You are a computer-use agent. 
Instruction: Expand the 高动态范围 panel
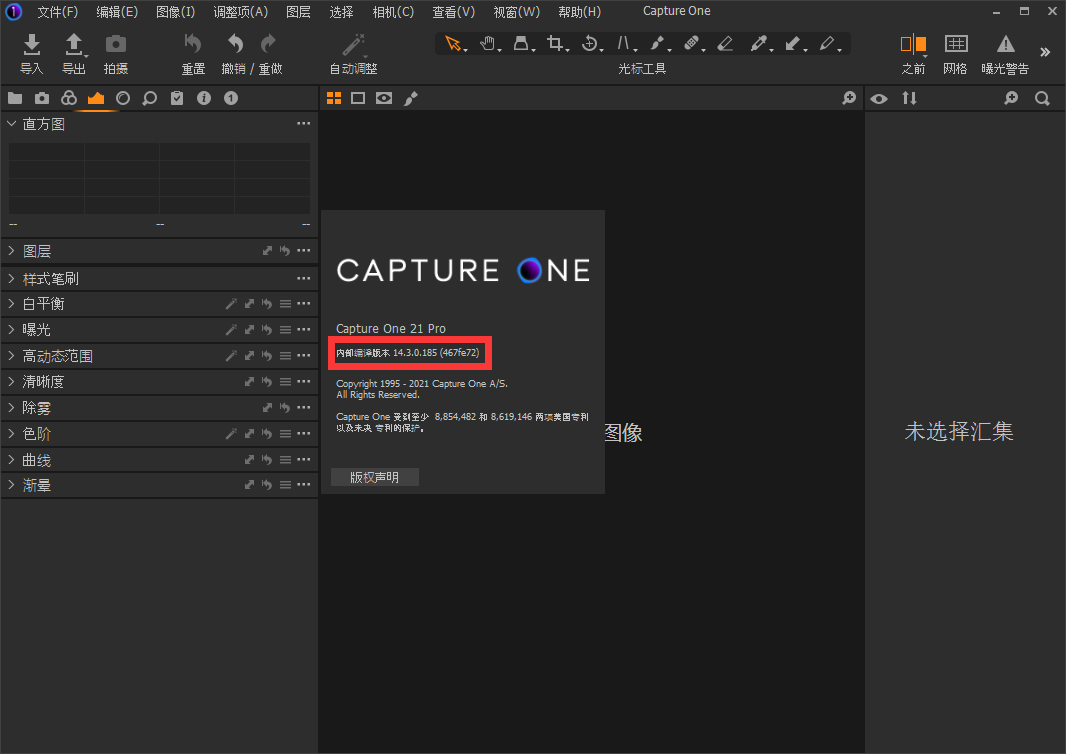[x=12, y=356]
